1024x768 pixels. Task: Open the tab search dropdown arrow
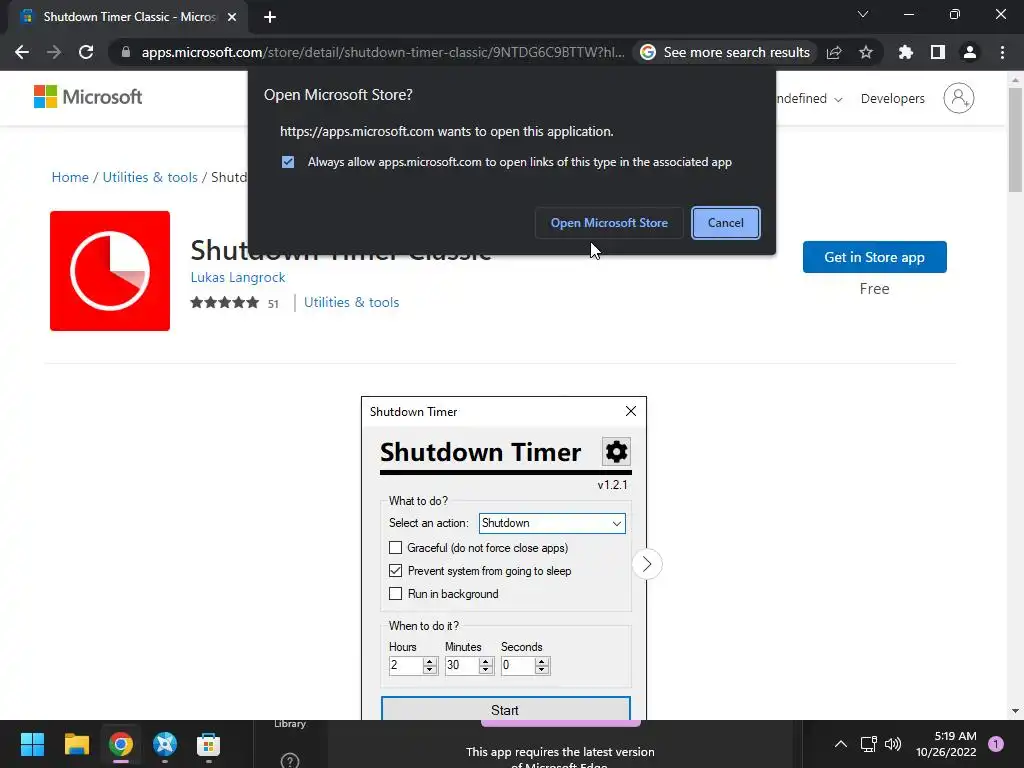click(863, 14)
